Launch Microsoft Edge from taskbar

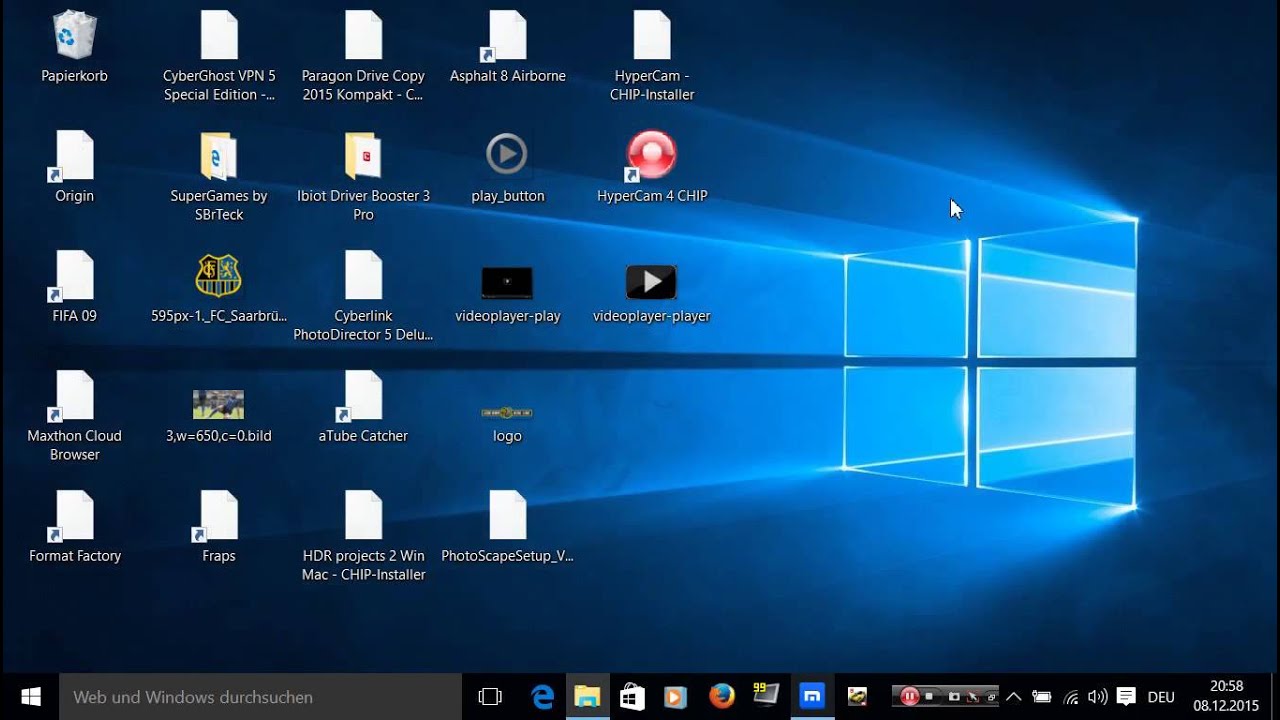(x=543, y=697)
